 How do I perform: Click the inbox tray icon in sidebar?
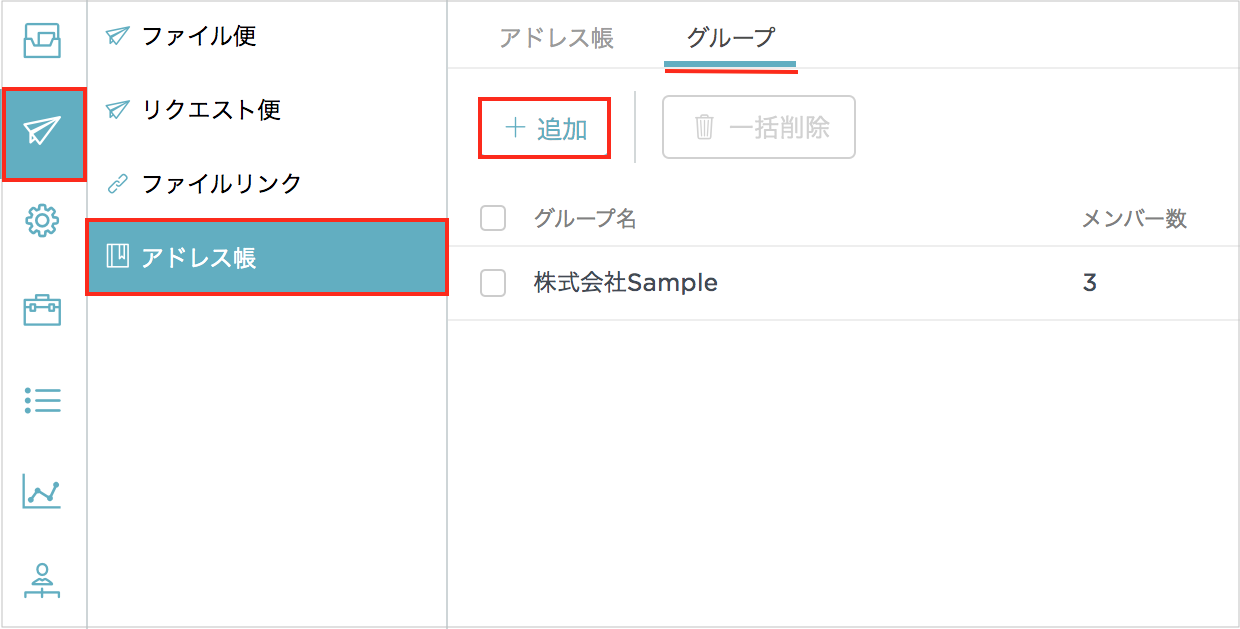point(42,40)
